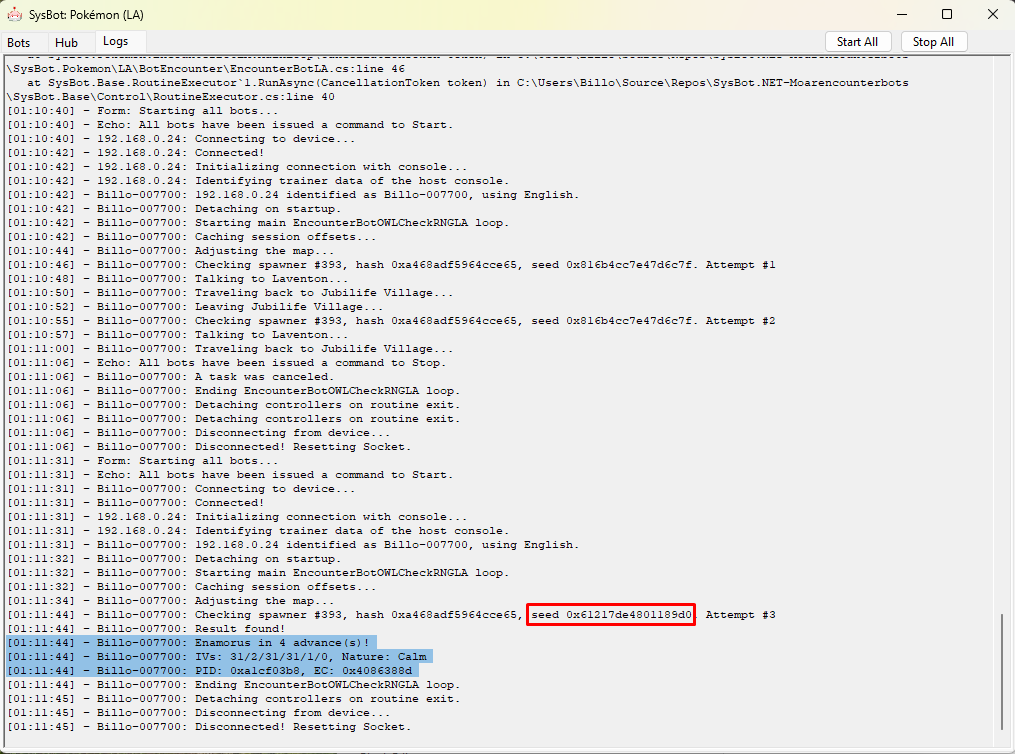Click the SysBot app icon in title bar
1015x754 pixels.
point(15,14)
